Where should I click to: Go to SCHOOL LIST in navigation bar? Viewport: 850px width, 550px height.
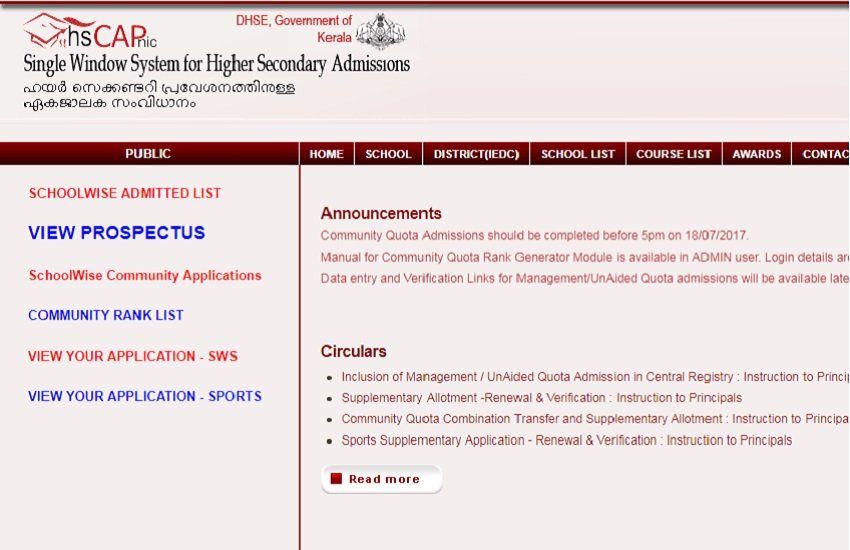coord(578,154)
